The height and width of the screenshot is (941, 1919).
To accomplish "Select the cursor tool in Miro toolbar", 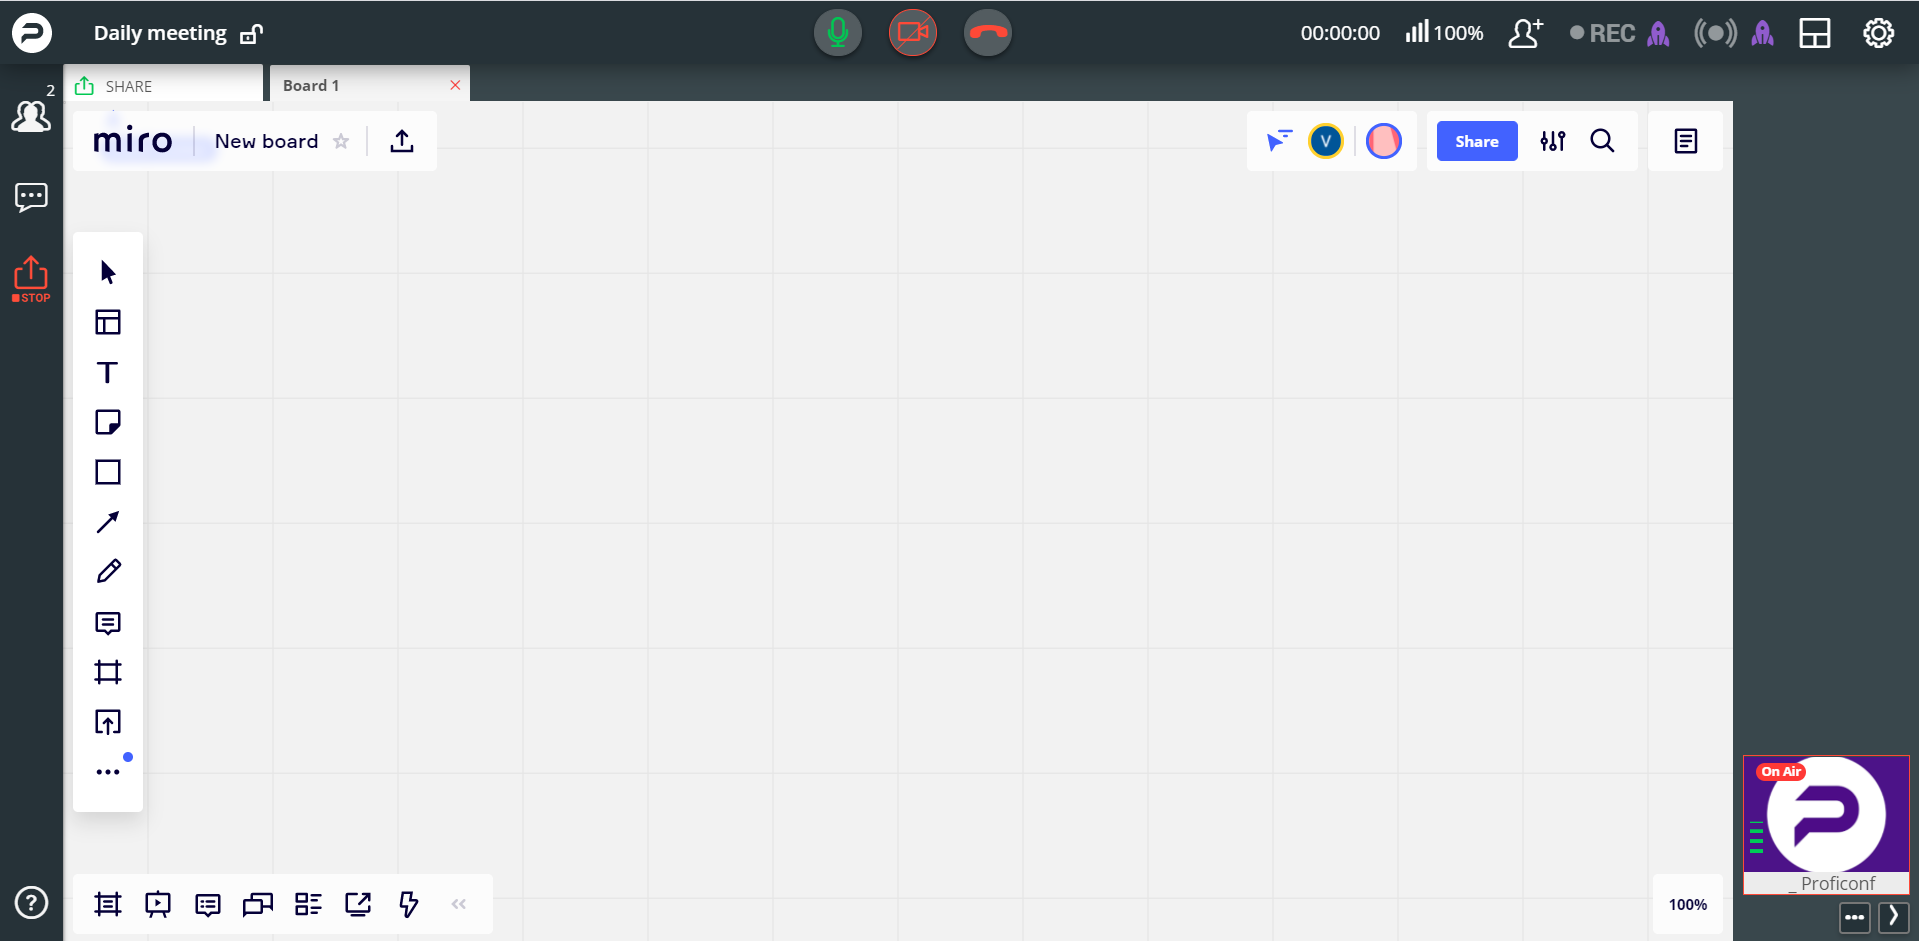I will [x=108, y=272].
